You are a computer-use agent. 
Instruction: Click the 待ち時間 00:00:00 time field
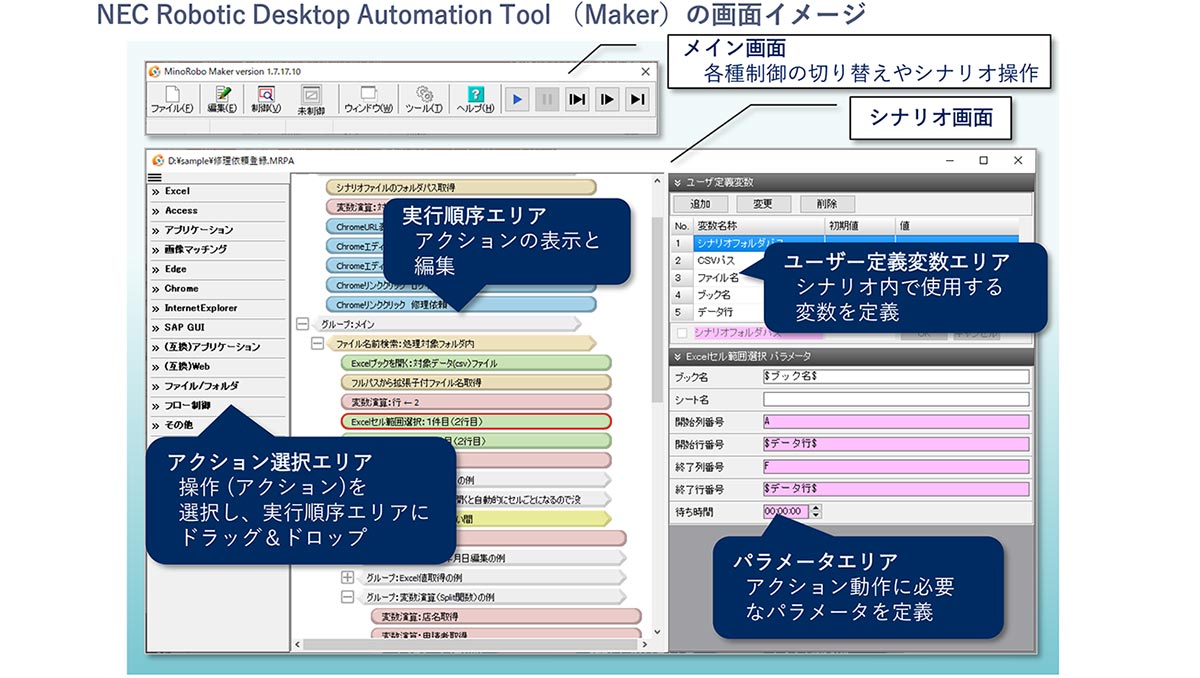coord(785,511)
